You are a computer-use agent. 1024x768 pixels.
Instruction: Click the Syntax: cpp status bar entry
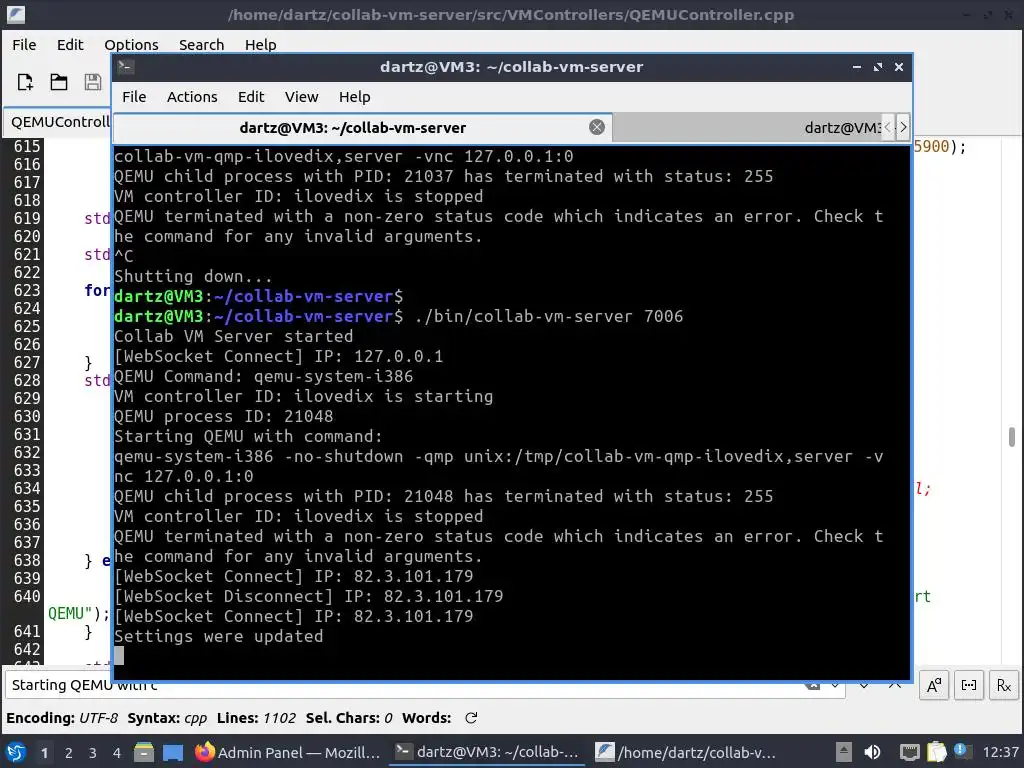tap(167, 718)
